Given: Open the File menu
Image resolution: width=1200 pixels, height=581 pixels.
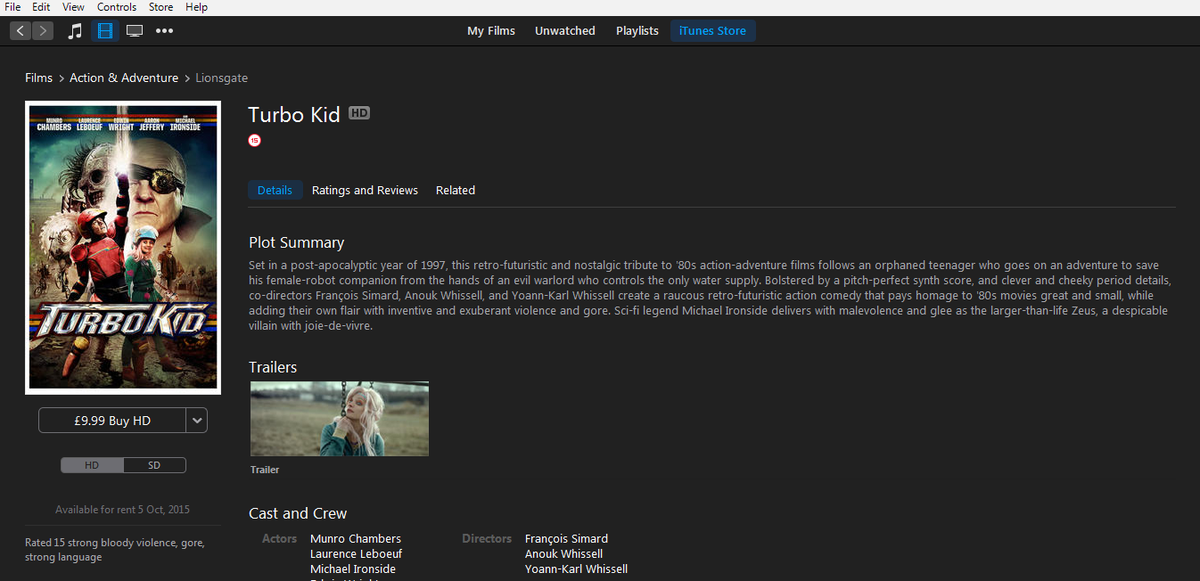Looking at the screenshot, I should tap(13, 7).
